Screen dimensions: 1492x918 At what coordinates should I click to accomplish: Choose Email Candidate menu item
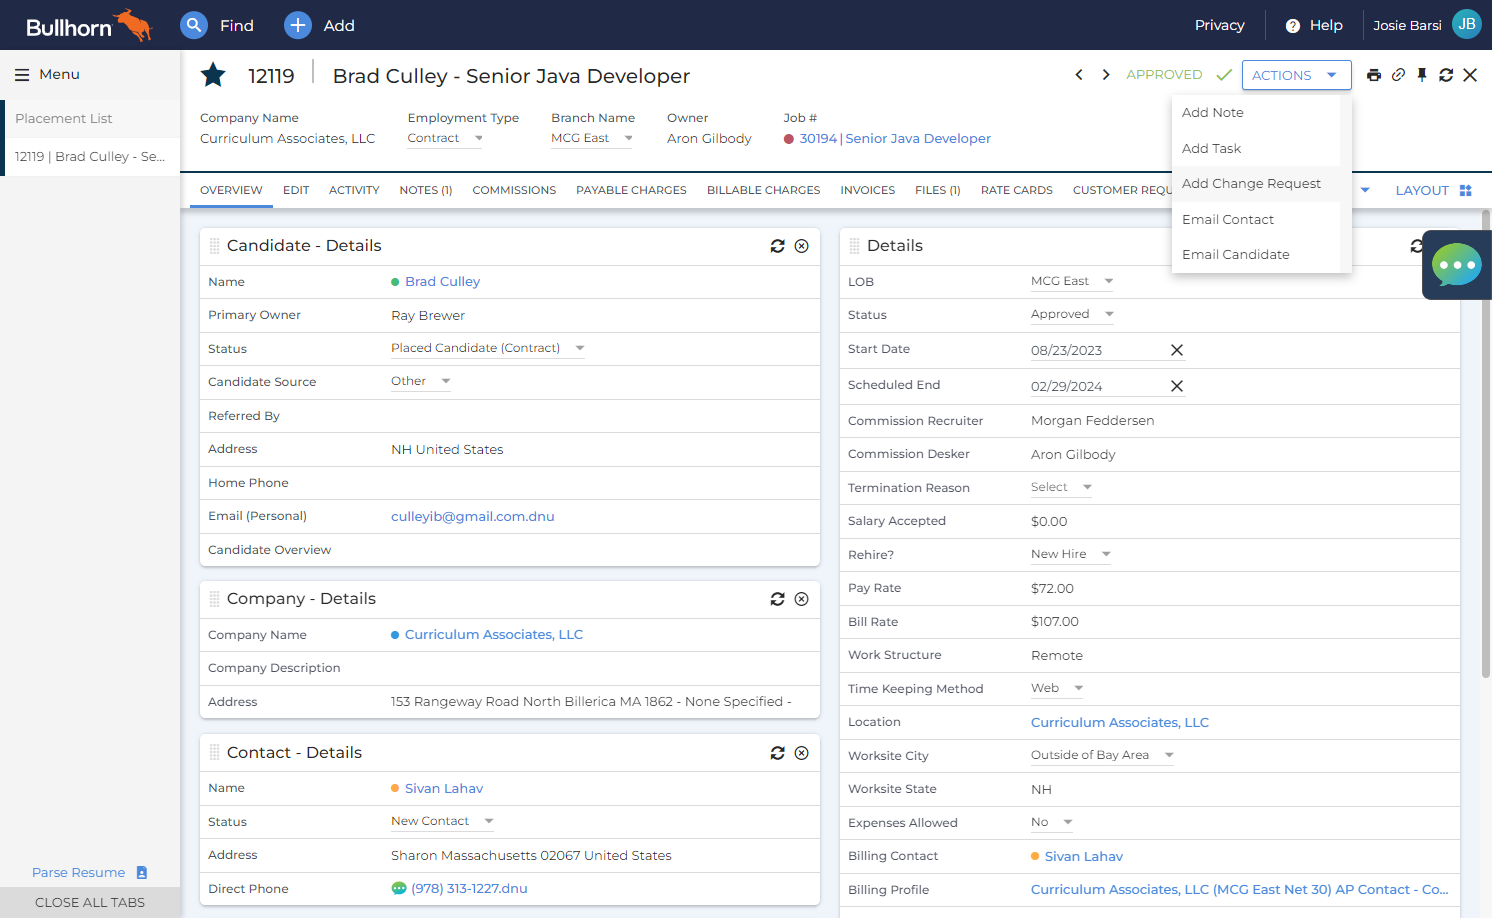[1256, 255]
